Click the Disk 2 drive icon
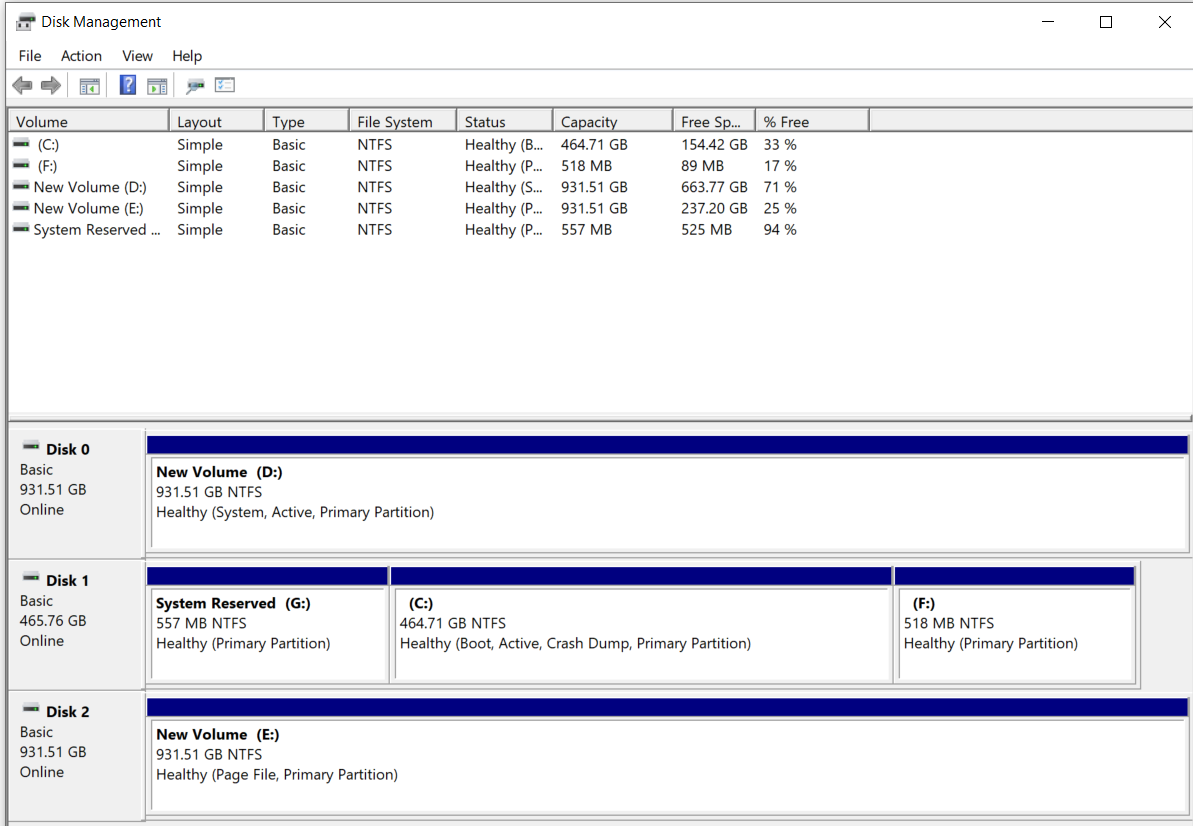This screenshot has width=1193, height=826. tap(30, 709)
